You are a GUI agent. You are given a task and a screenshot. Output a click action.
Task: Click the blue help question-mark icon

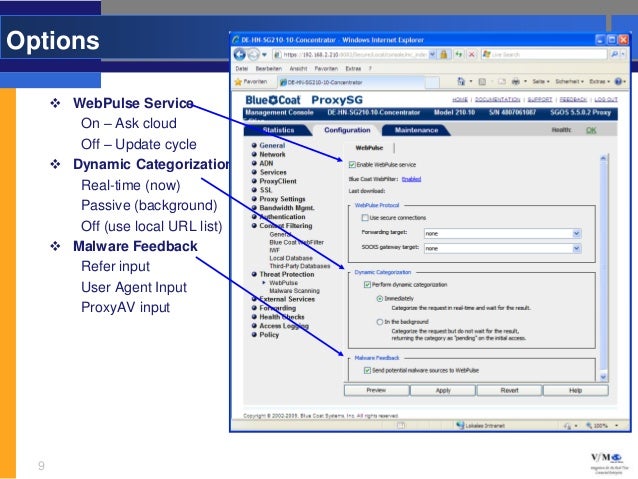(x=618, y=82)
